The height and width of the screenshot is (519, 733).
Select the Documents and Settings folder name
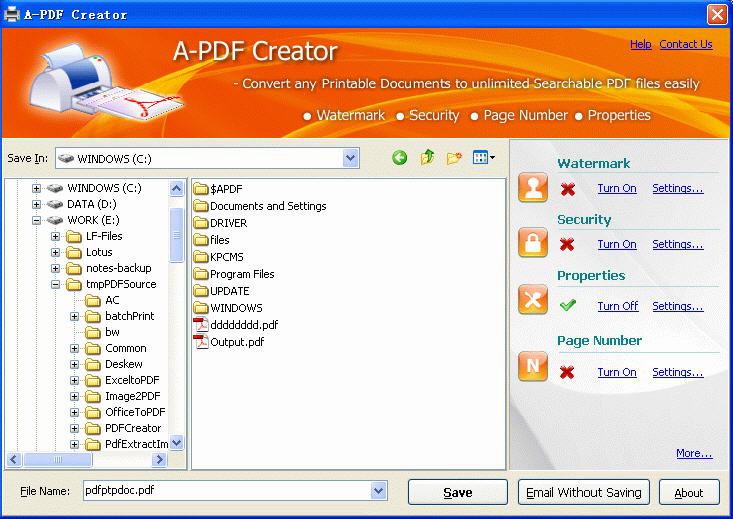click(268, 206)
